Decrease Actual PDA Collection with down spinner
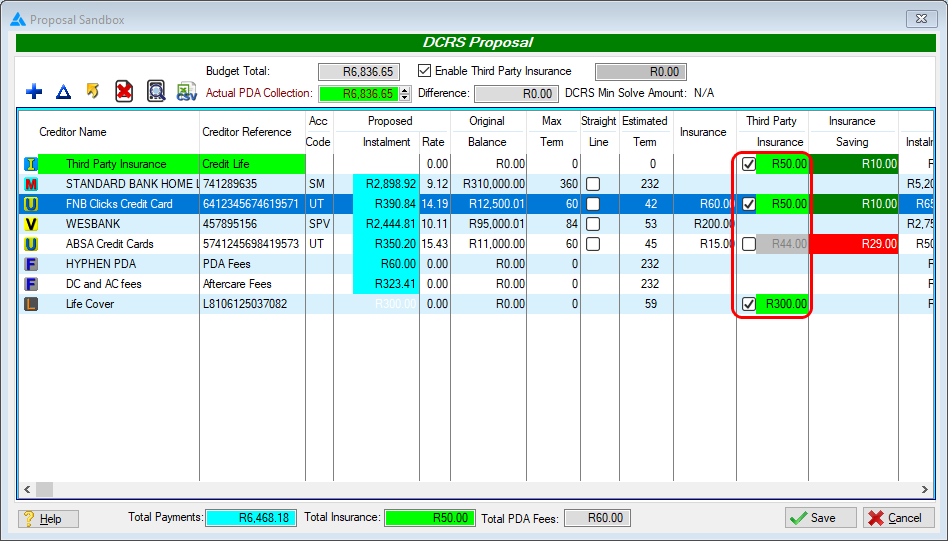The height and width of the screenshot is (541, 948). point(404,98)
